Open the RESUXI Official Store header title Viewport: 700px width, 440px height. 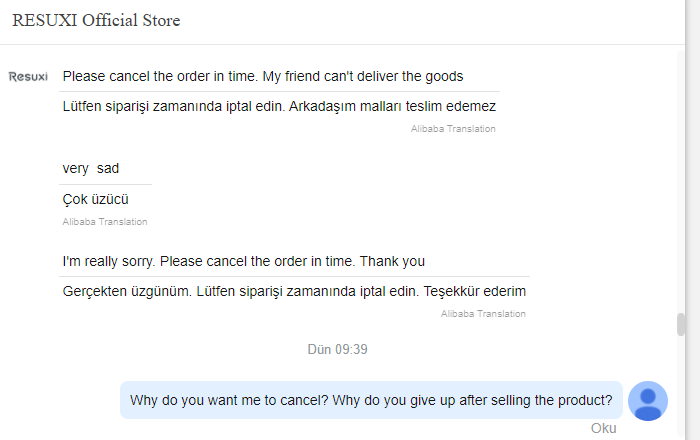[x=96, y=21]
